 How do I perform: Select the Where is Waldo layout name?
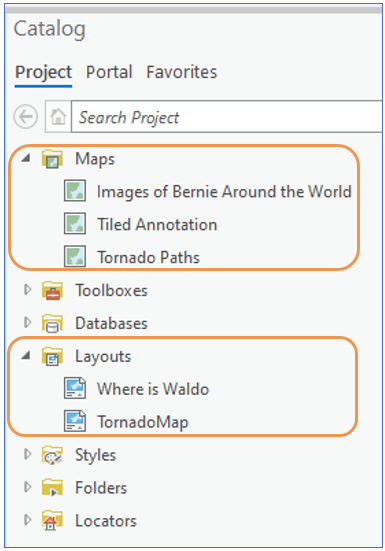(153, 389)
